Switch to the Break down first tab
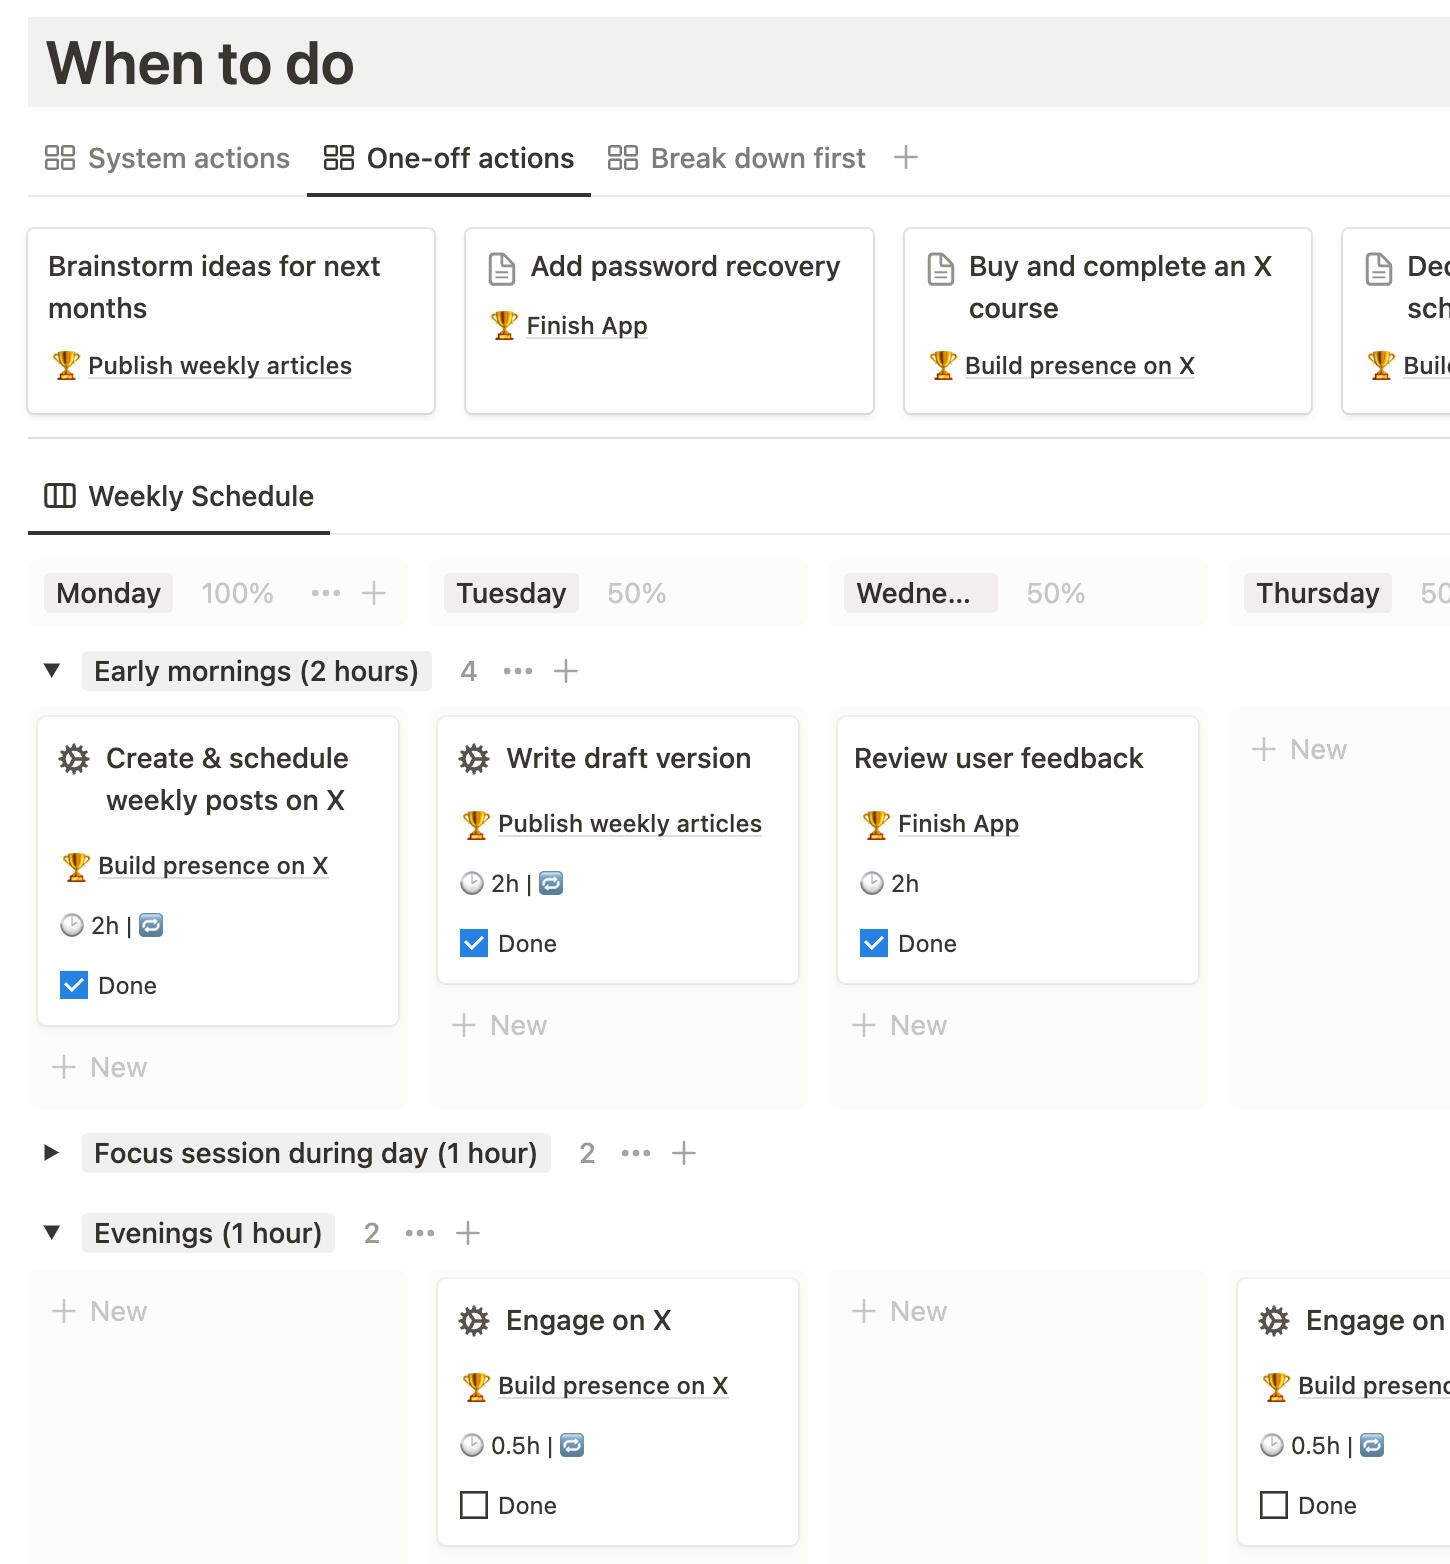 [737, 158]
